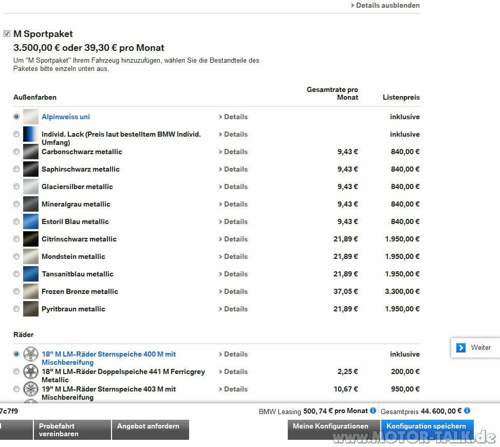Pick the Pyritbraun metallic swatch
500x447 pixels.
[31, 309]
